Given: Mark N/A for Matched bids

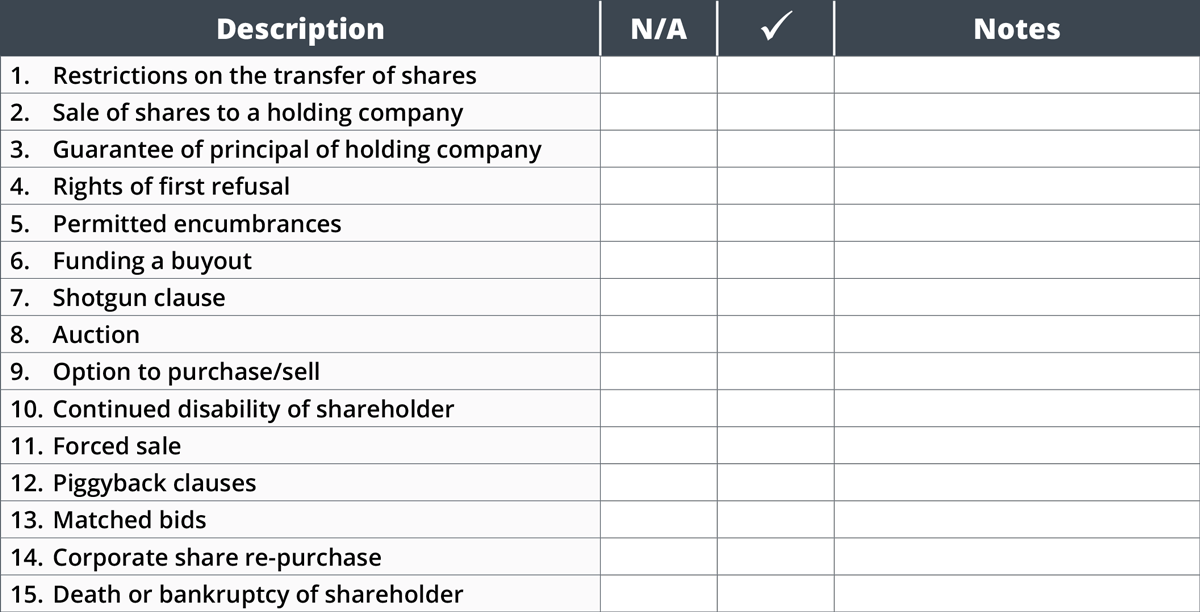Looking at the screenshot, I should 659,519.
